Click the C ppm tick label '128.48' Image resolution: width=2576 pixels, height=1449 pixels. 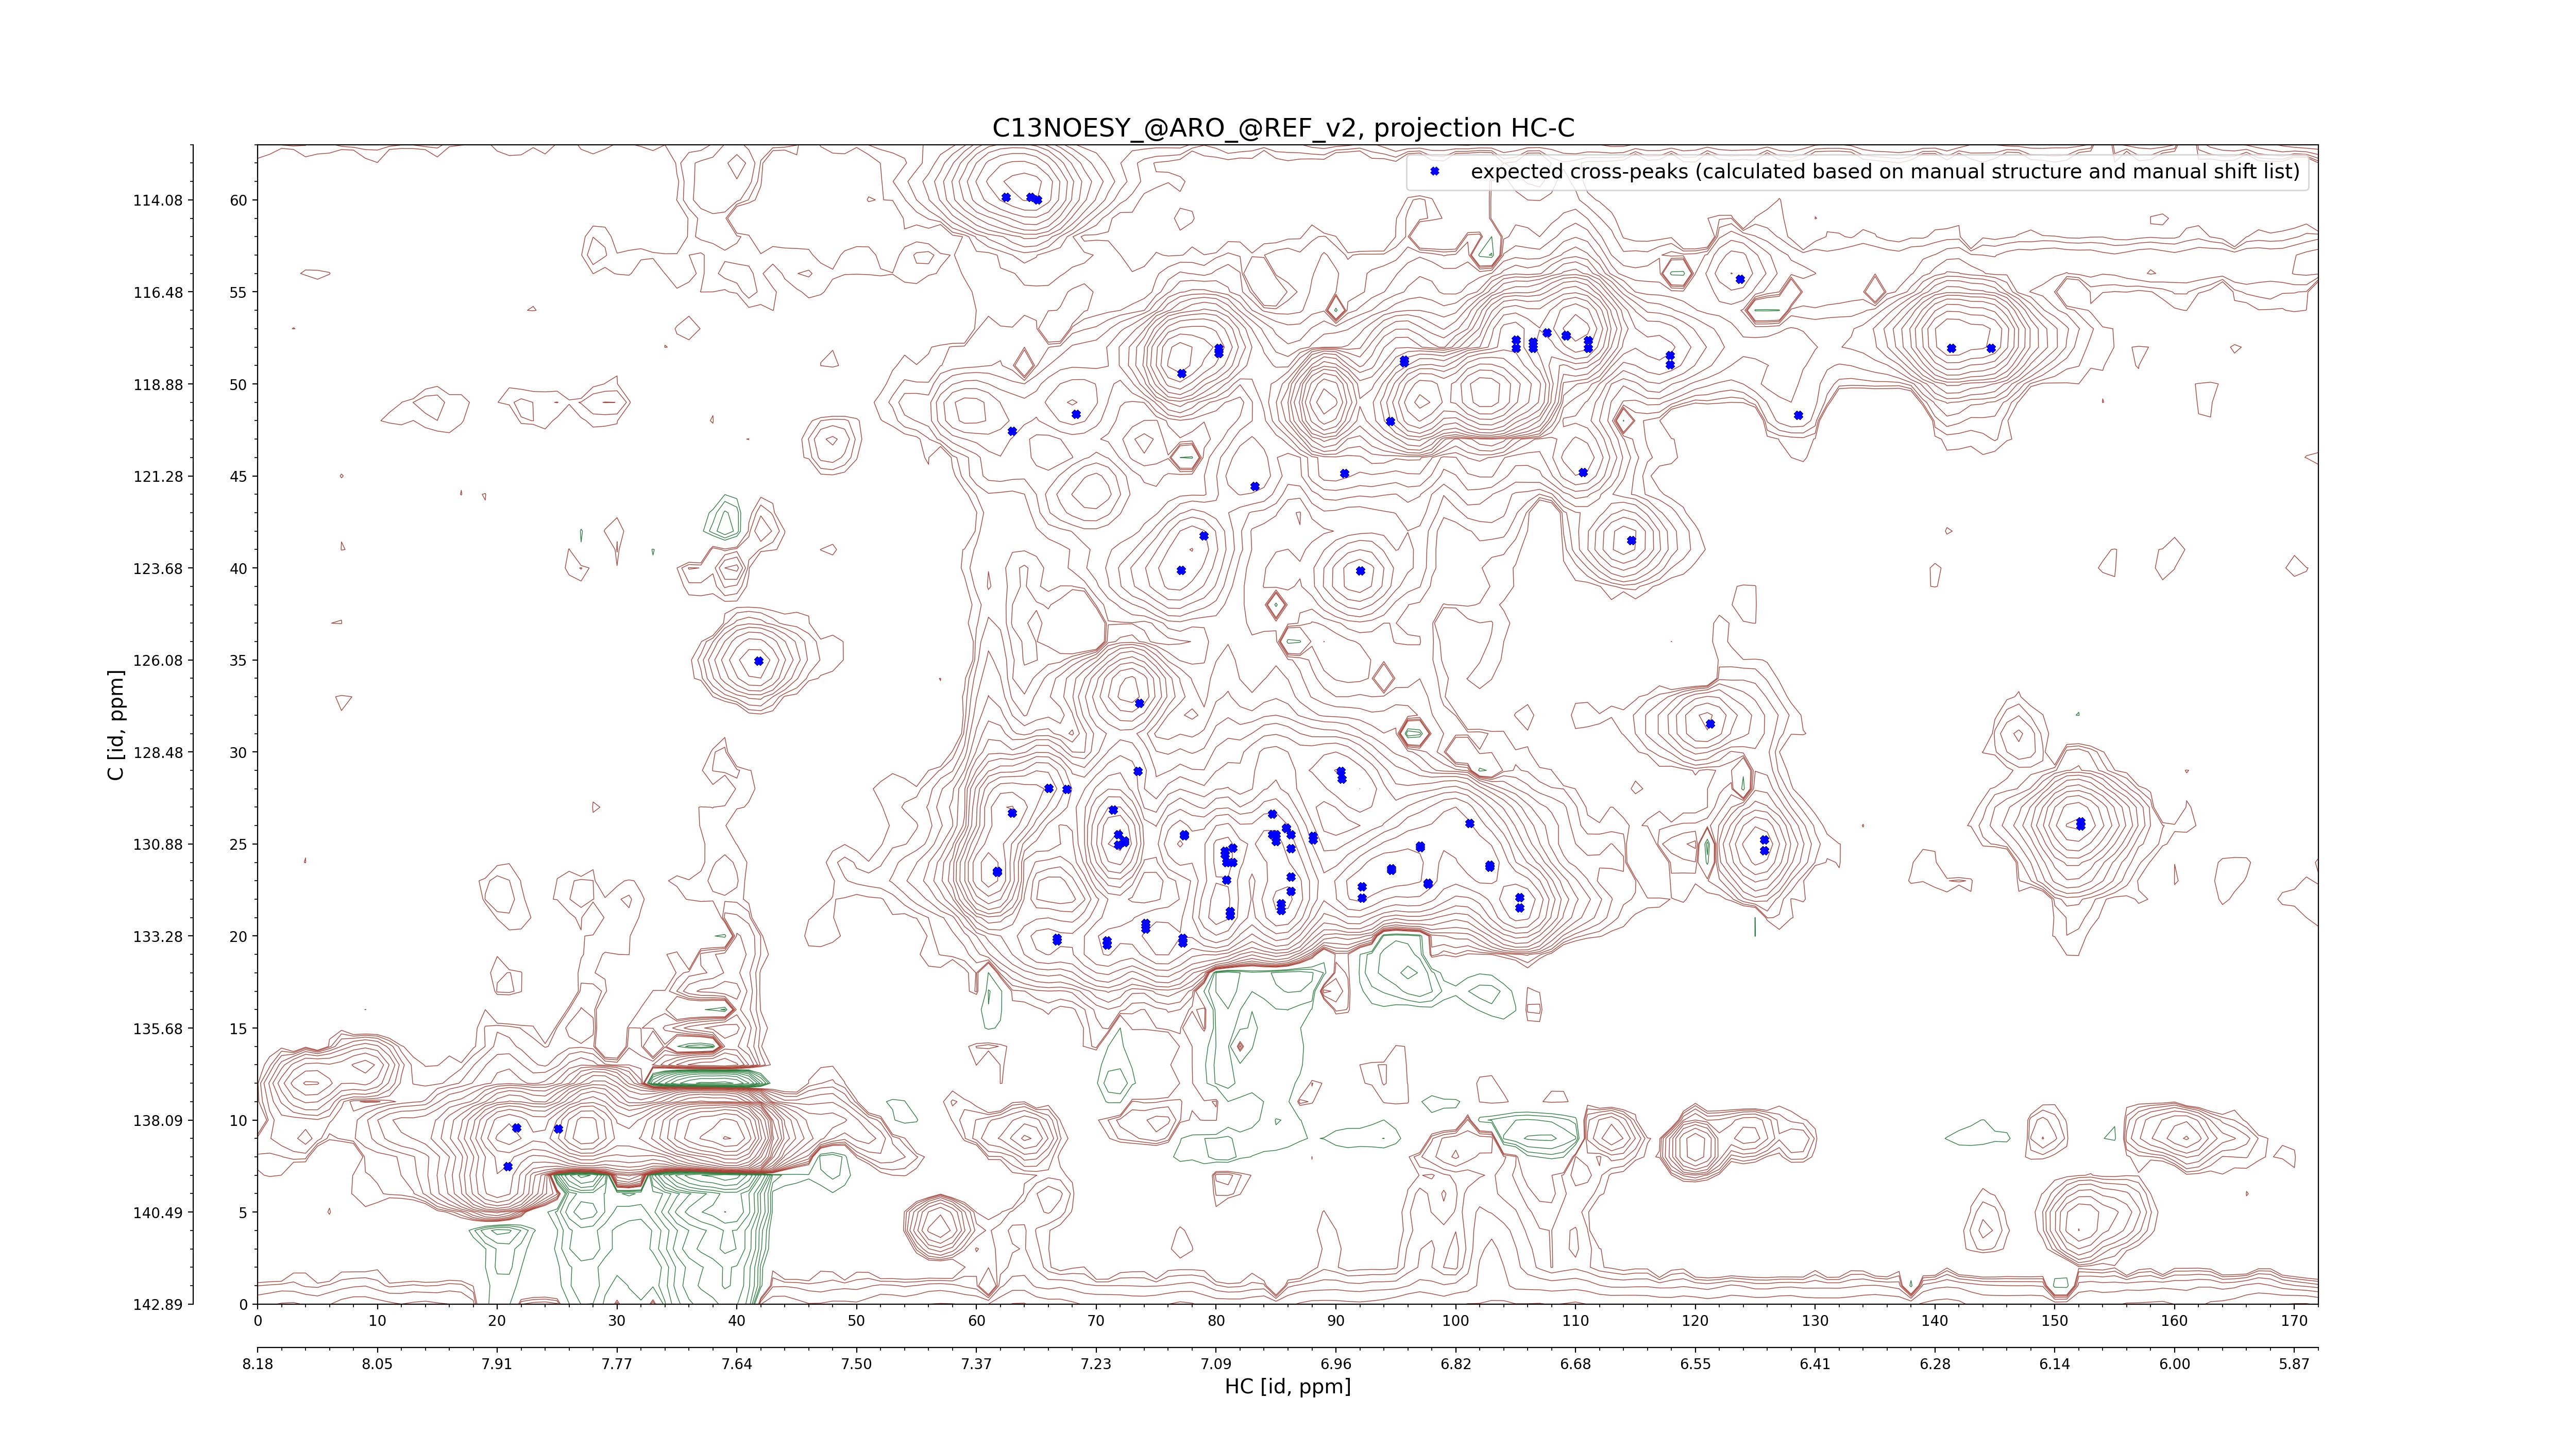[x=158, y=752]
